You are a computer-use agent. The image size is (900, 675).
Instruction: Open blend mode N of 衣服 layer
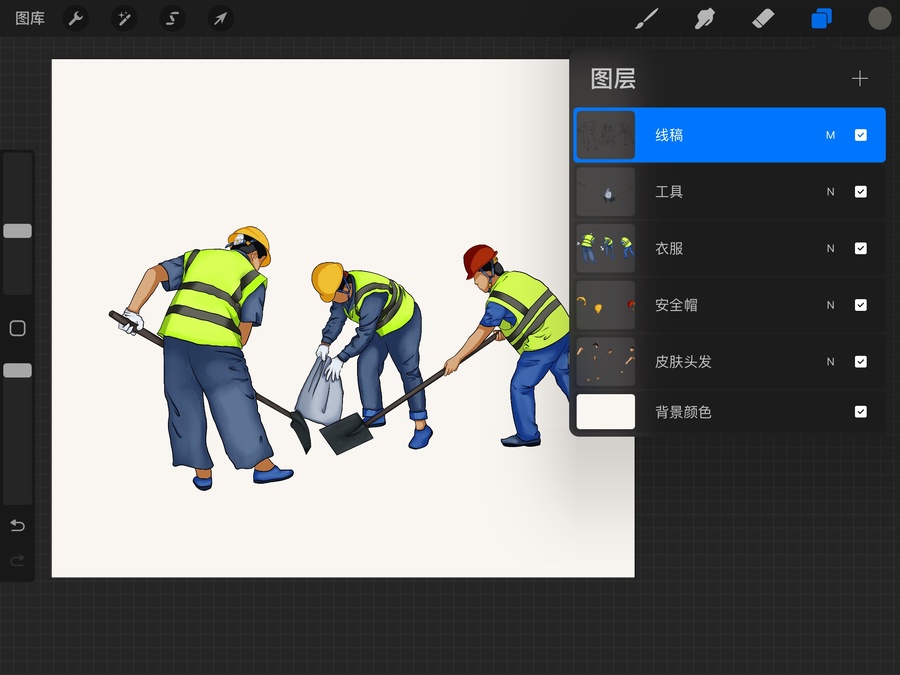(831, 249)
